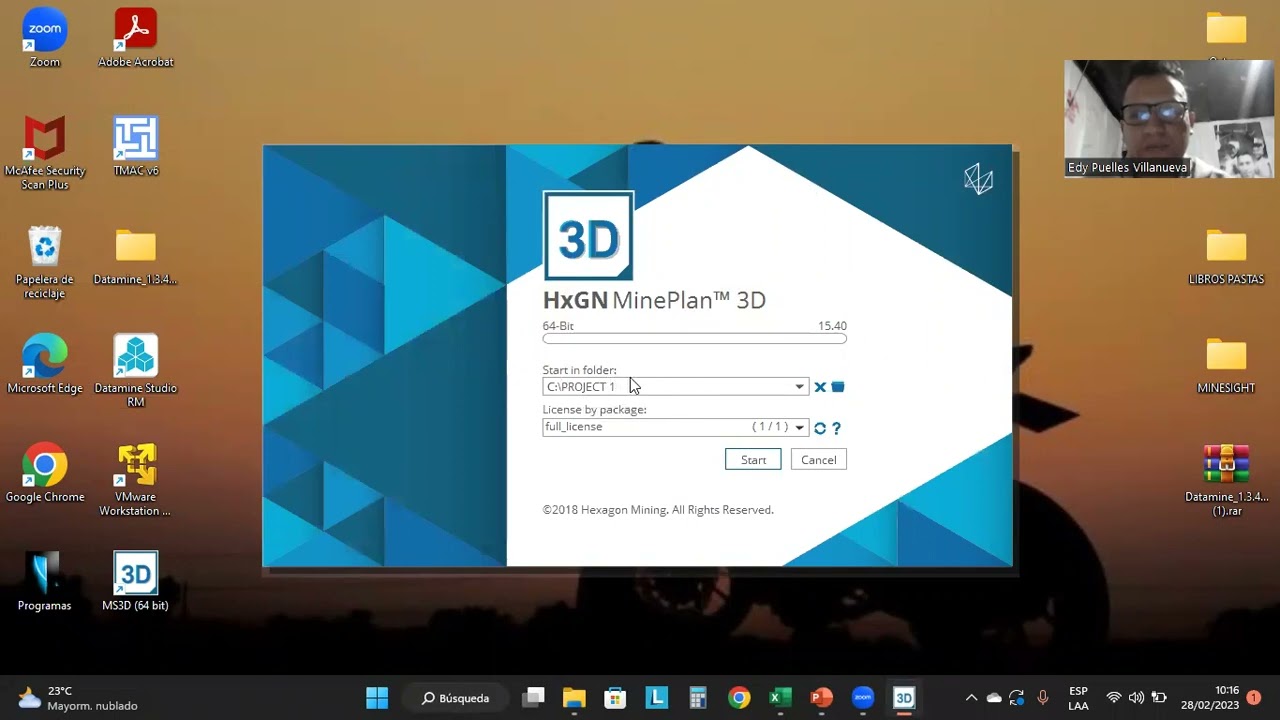Select the TMAC v6 desktop icon

(x=136, y=147)
